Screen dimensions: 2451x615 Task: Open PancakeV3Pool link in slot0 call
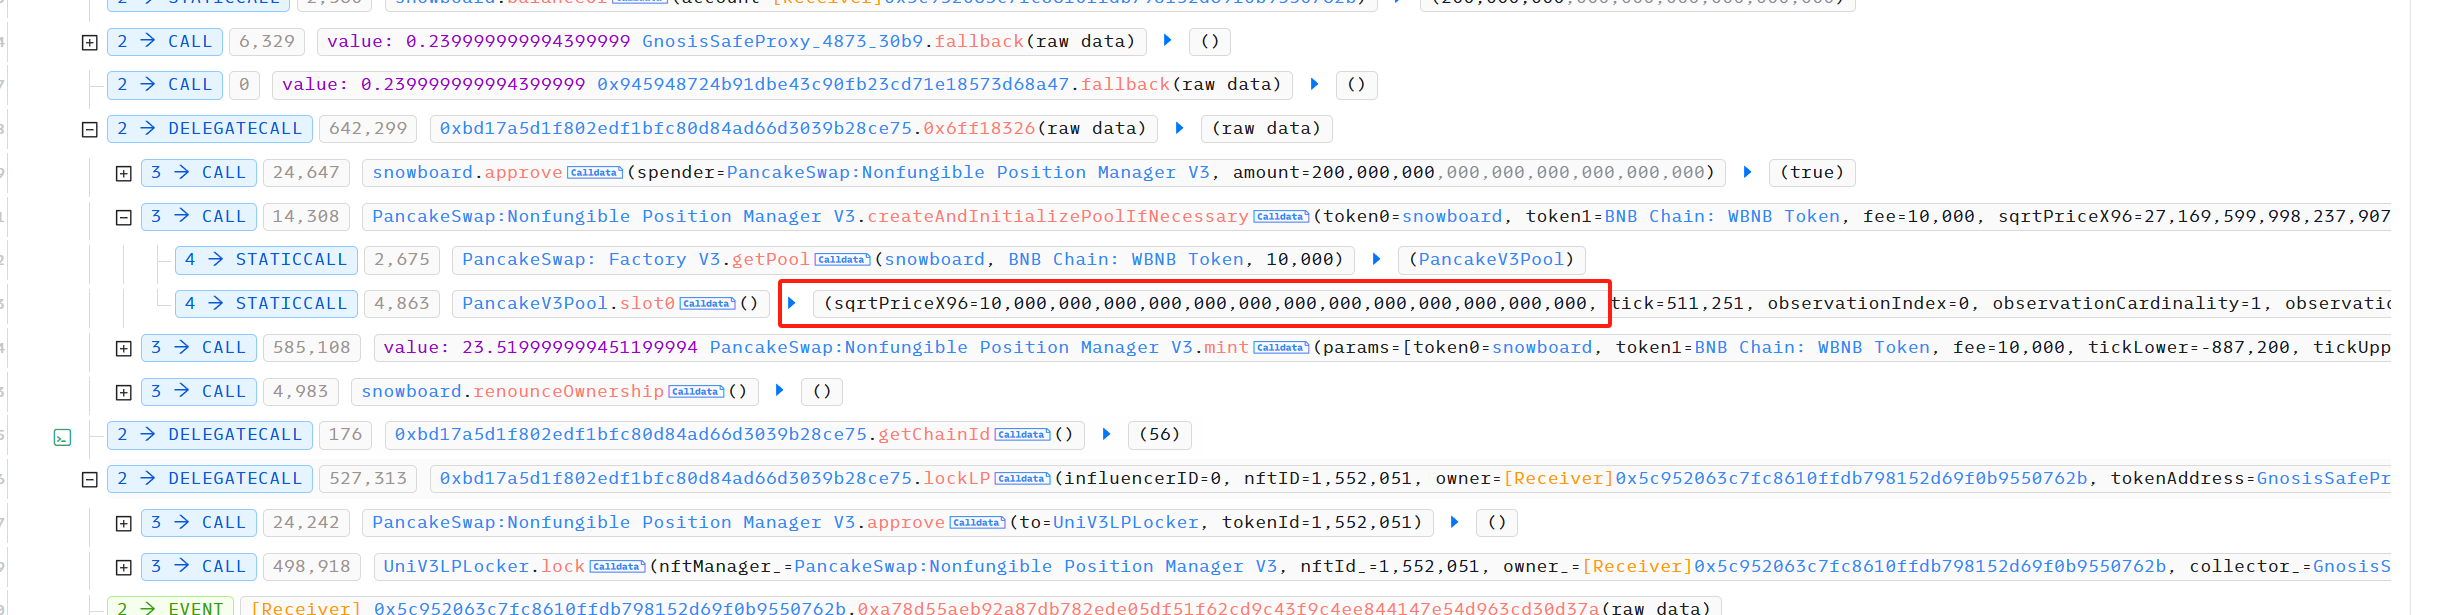click(535, 304)
